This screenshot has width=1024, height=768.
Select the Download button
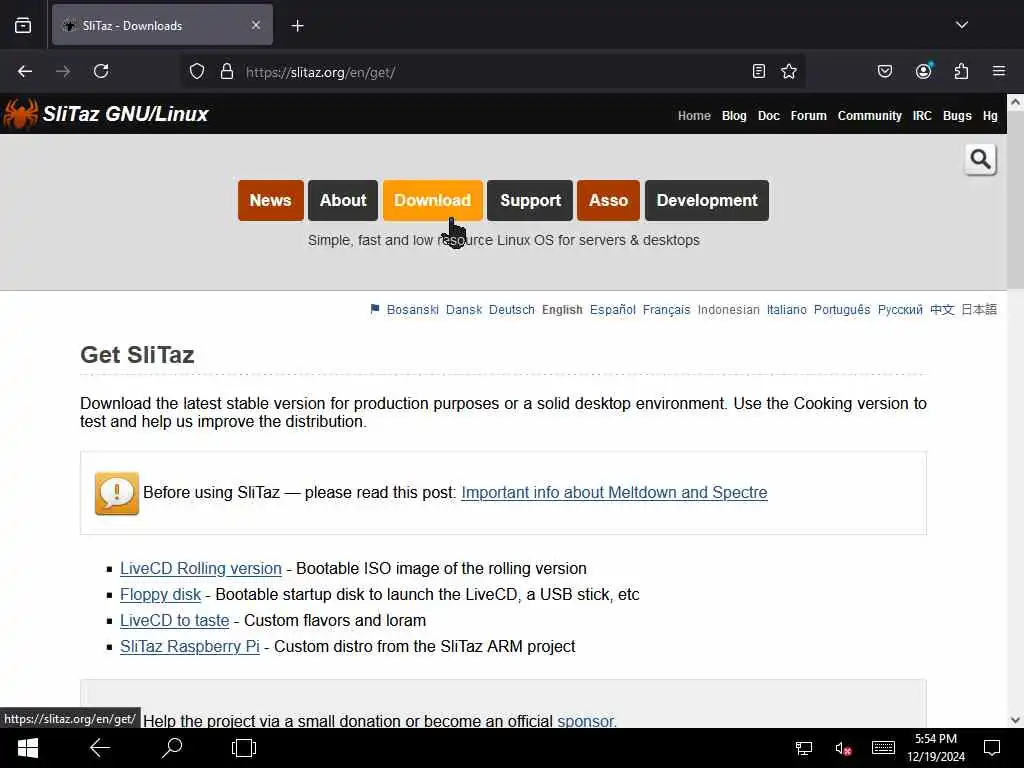click(432, 200)
